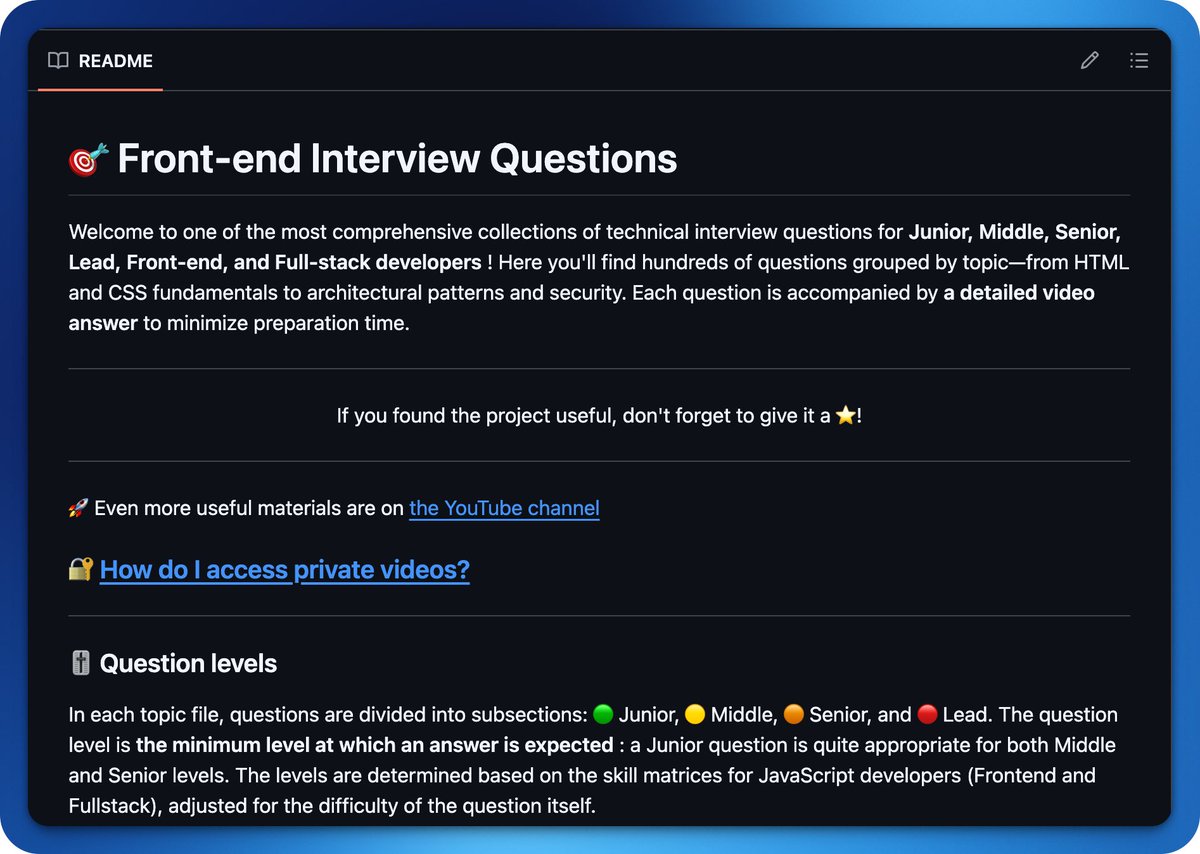
Task: Click the book icon beside README
Action: (x=58, y=61)
